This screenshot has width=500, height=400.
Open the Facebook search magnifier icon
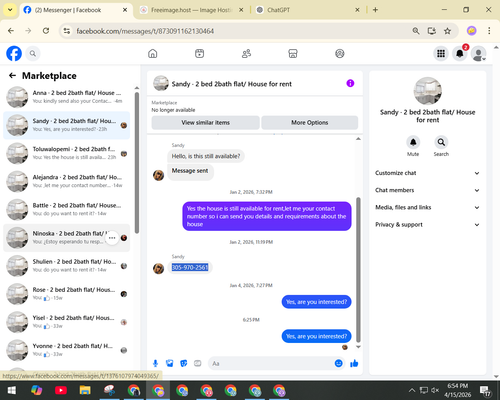tap(33, 53)
